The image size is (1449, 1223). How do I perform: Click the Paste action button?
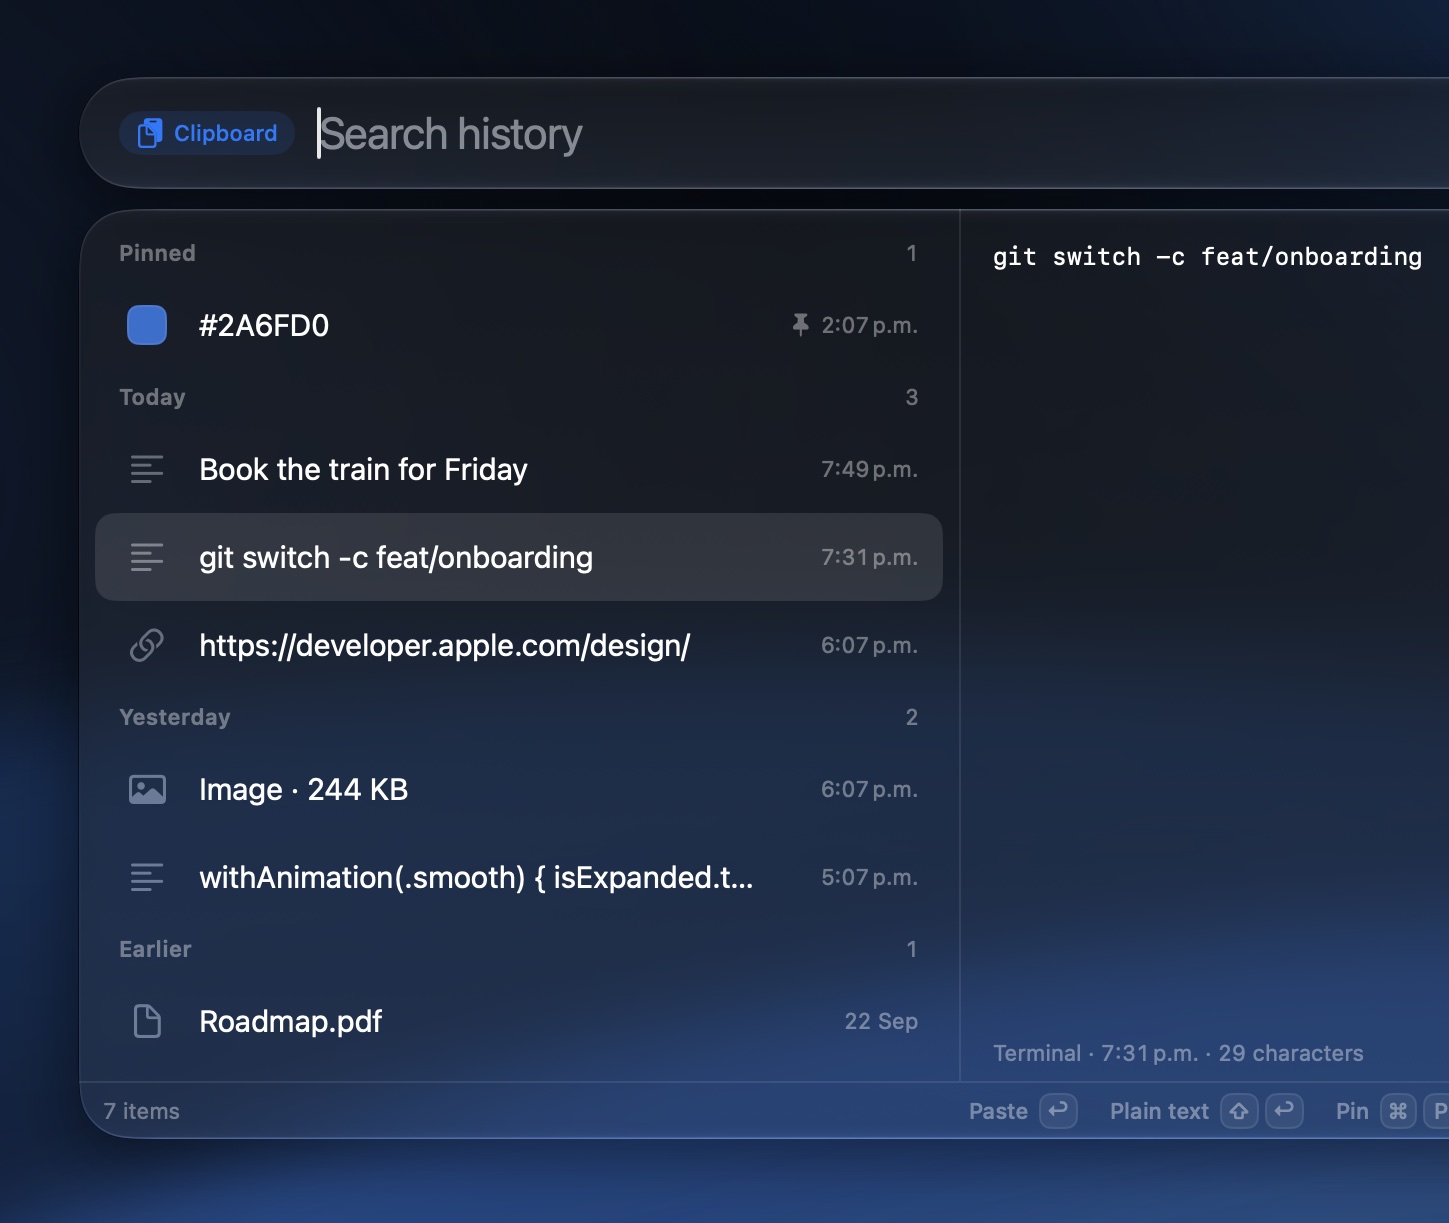pyautogui.click(x=998, y=1111)
